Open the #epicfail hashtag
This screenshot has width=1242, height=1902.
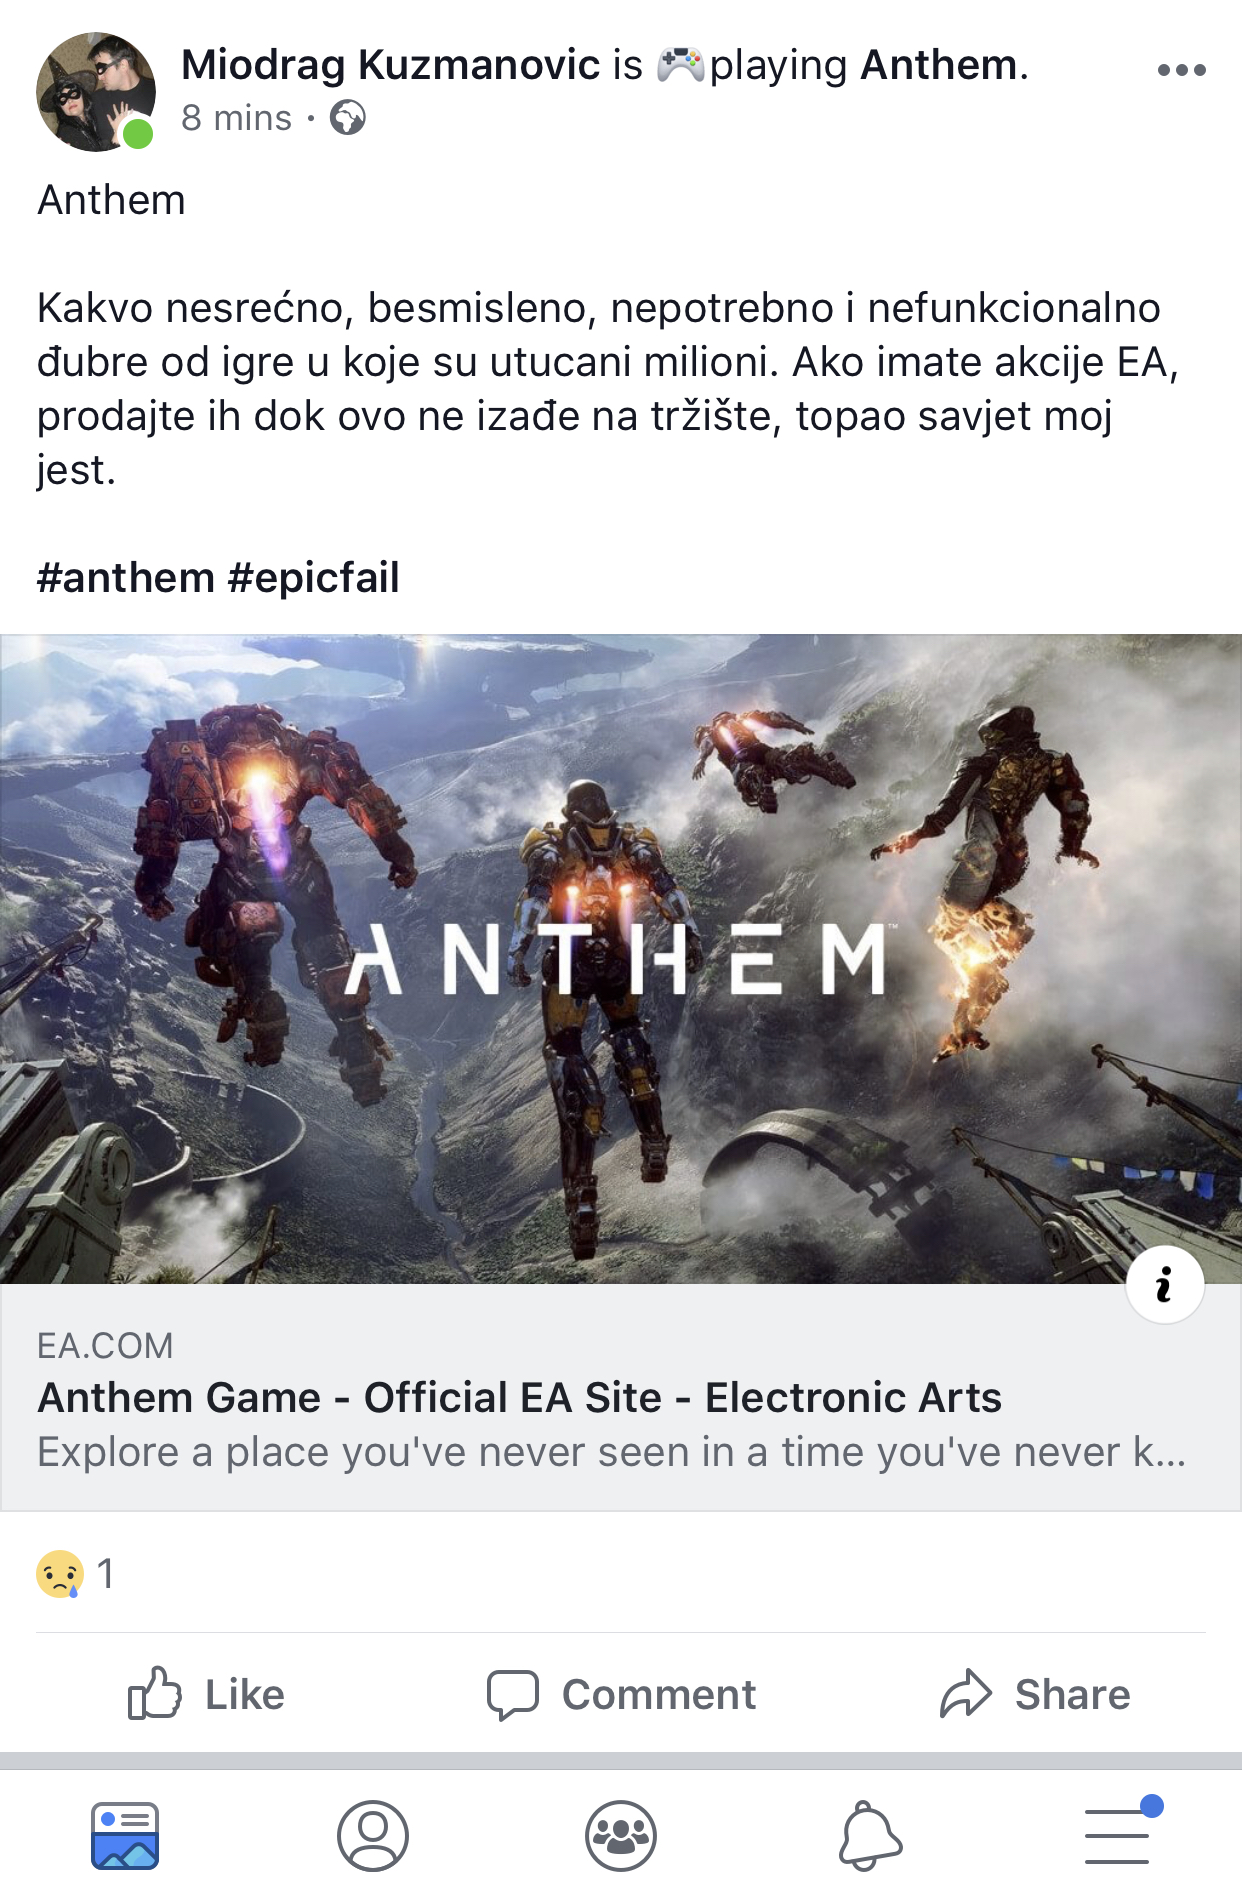click(x=314, y=578)
